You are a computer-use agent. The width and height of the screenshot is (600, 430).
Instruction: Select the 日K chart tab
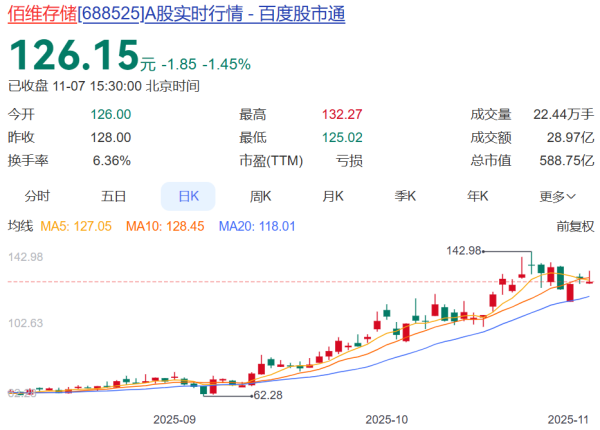tap(188, 196)
